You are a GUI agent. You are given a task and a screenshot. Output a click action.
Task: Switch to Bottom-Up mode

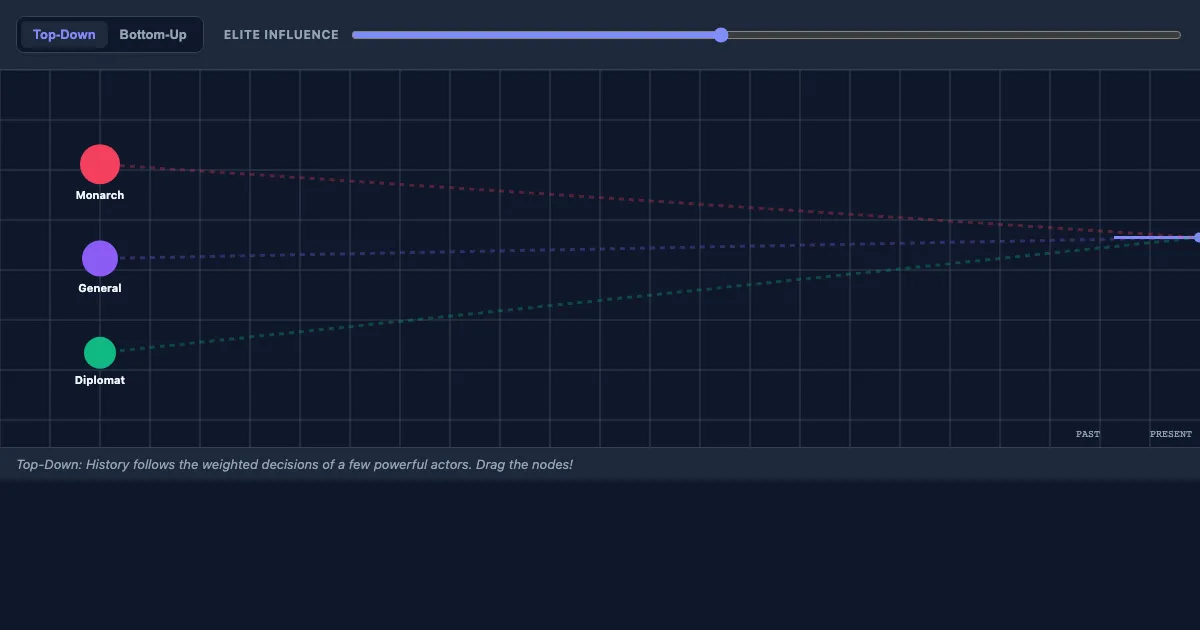pos(153,35)
